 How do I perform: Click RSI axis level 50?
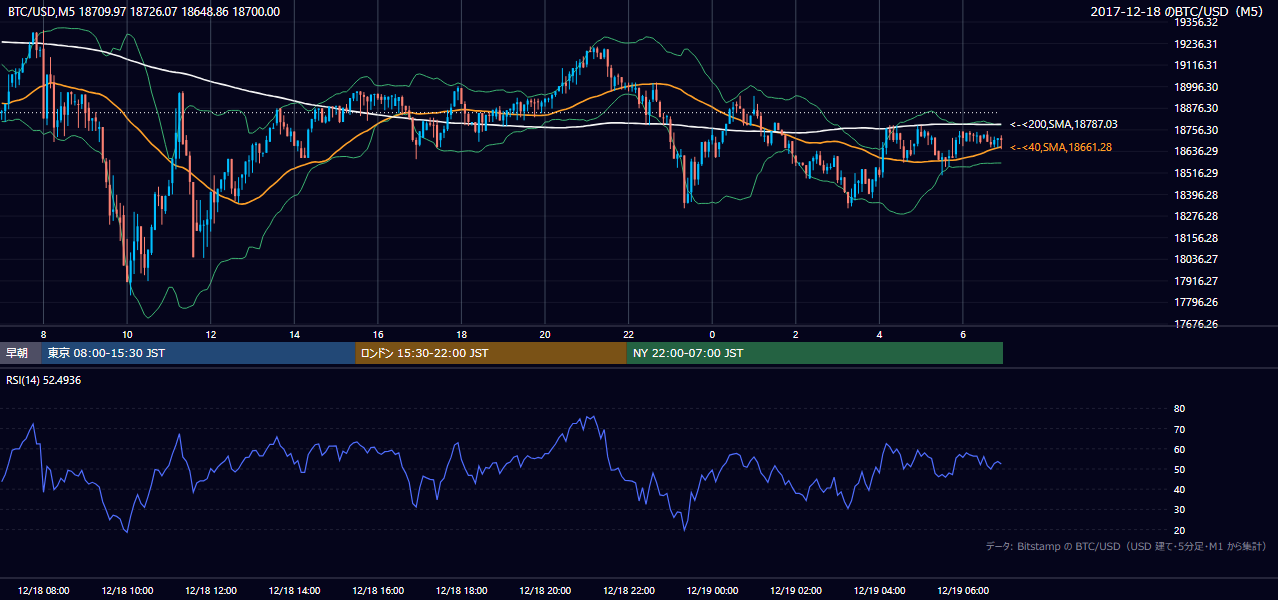coord(1180,469)
